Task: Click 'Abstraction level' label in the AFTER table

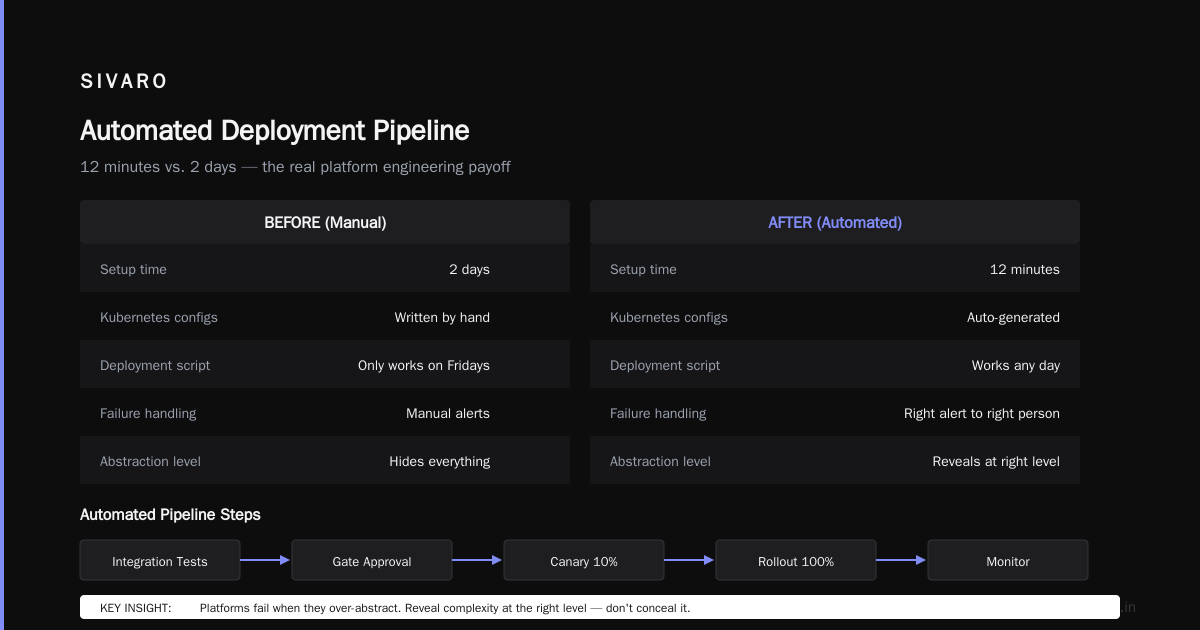Action: (x=660, y=461)
